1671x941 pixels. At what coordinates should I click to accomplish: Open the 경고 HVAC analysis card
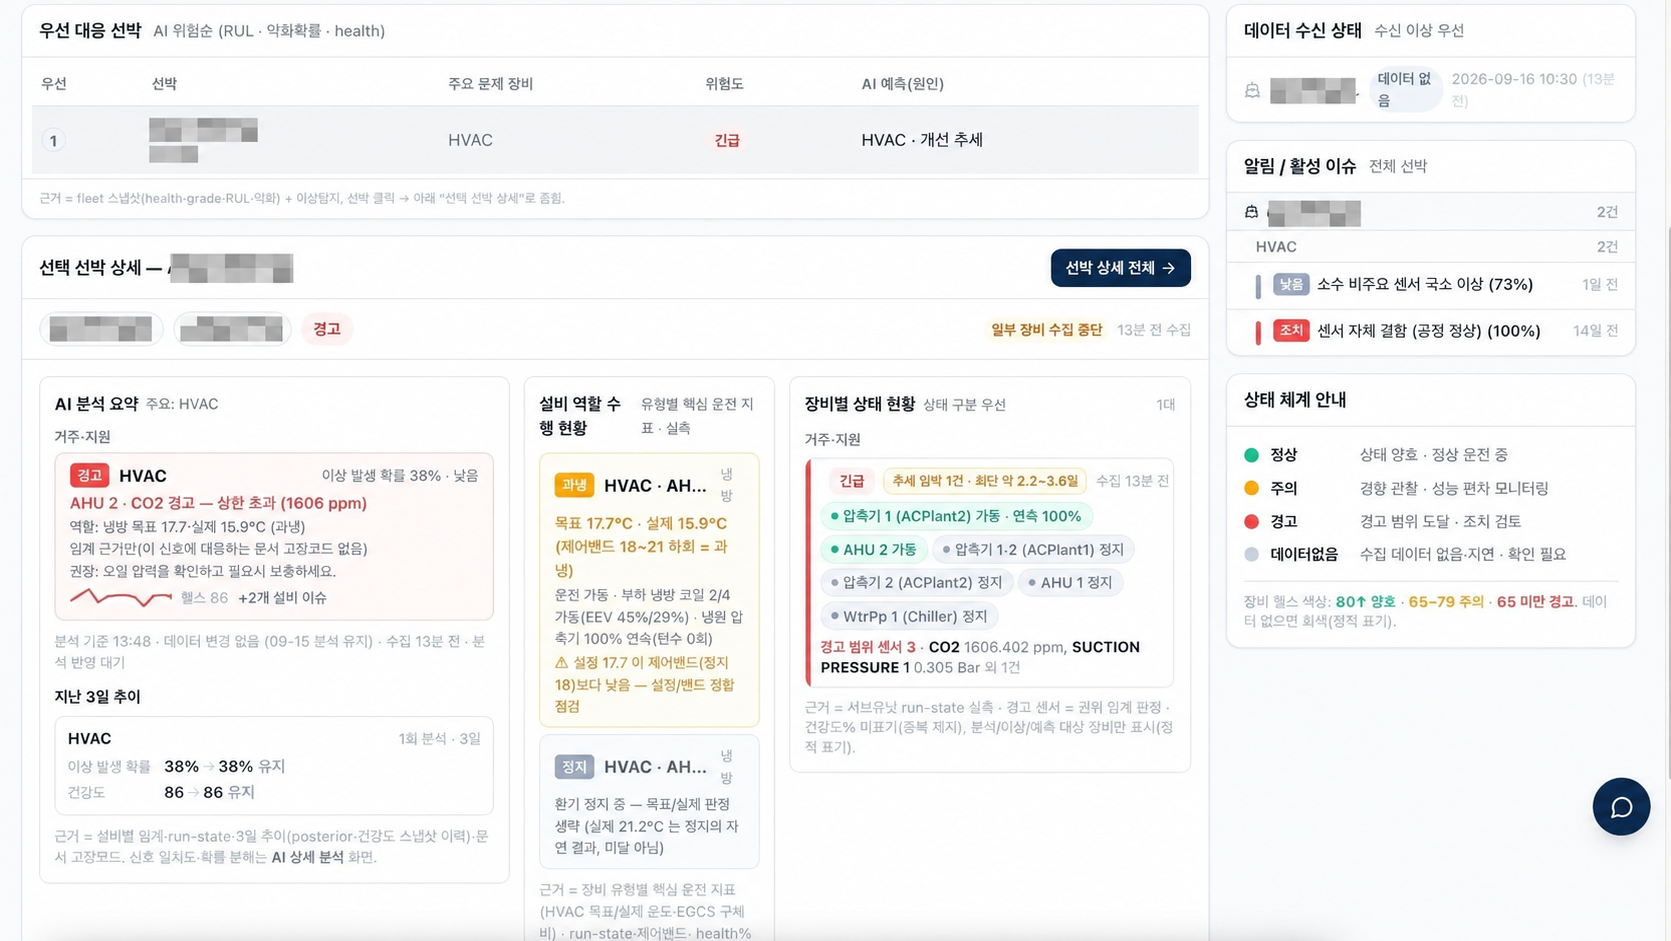click(274, 536)
